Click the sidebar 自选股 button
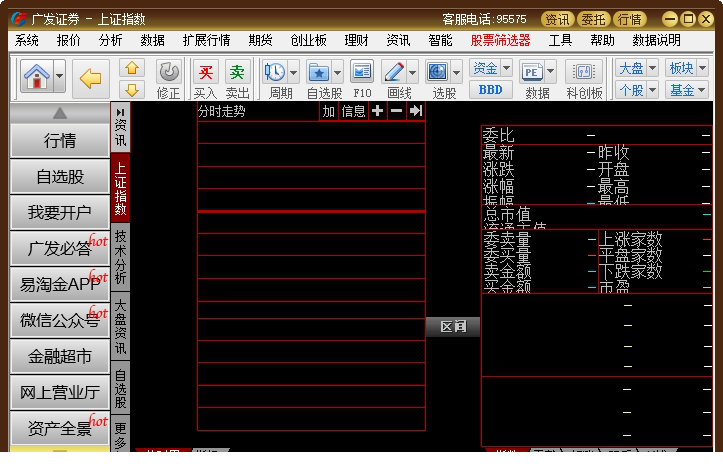723x470 pixels. pos(60,176)
